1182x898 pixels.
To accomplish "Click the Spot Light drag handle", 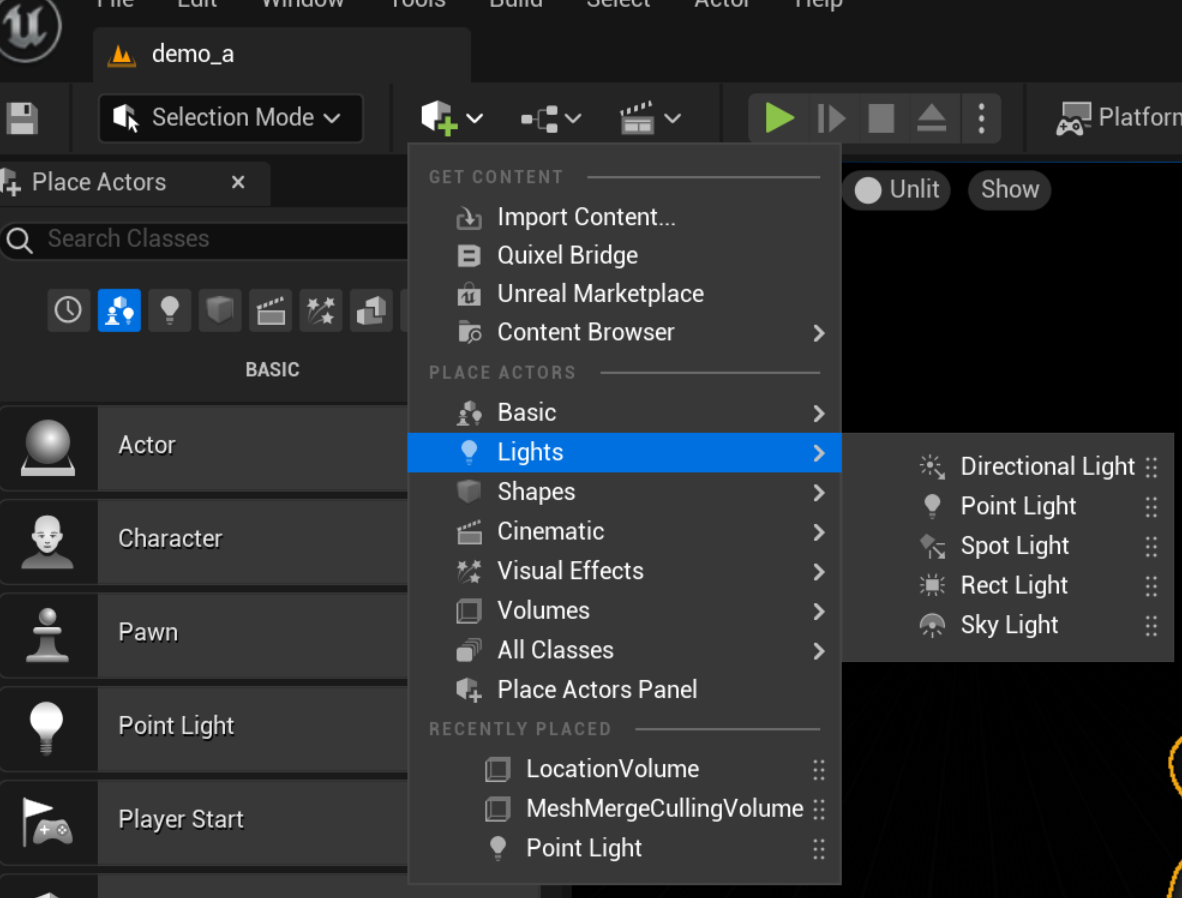I will coord(1151,547).
